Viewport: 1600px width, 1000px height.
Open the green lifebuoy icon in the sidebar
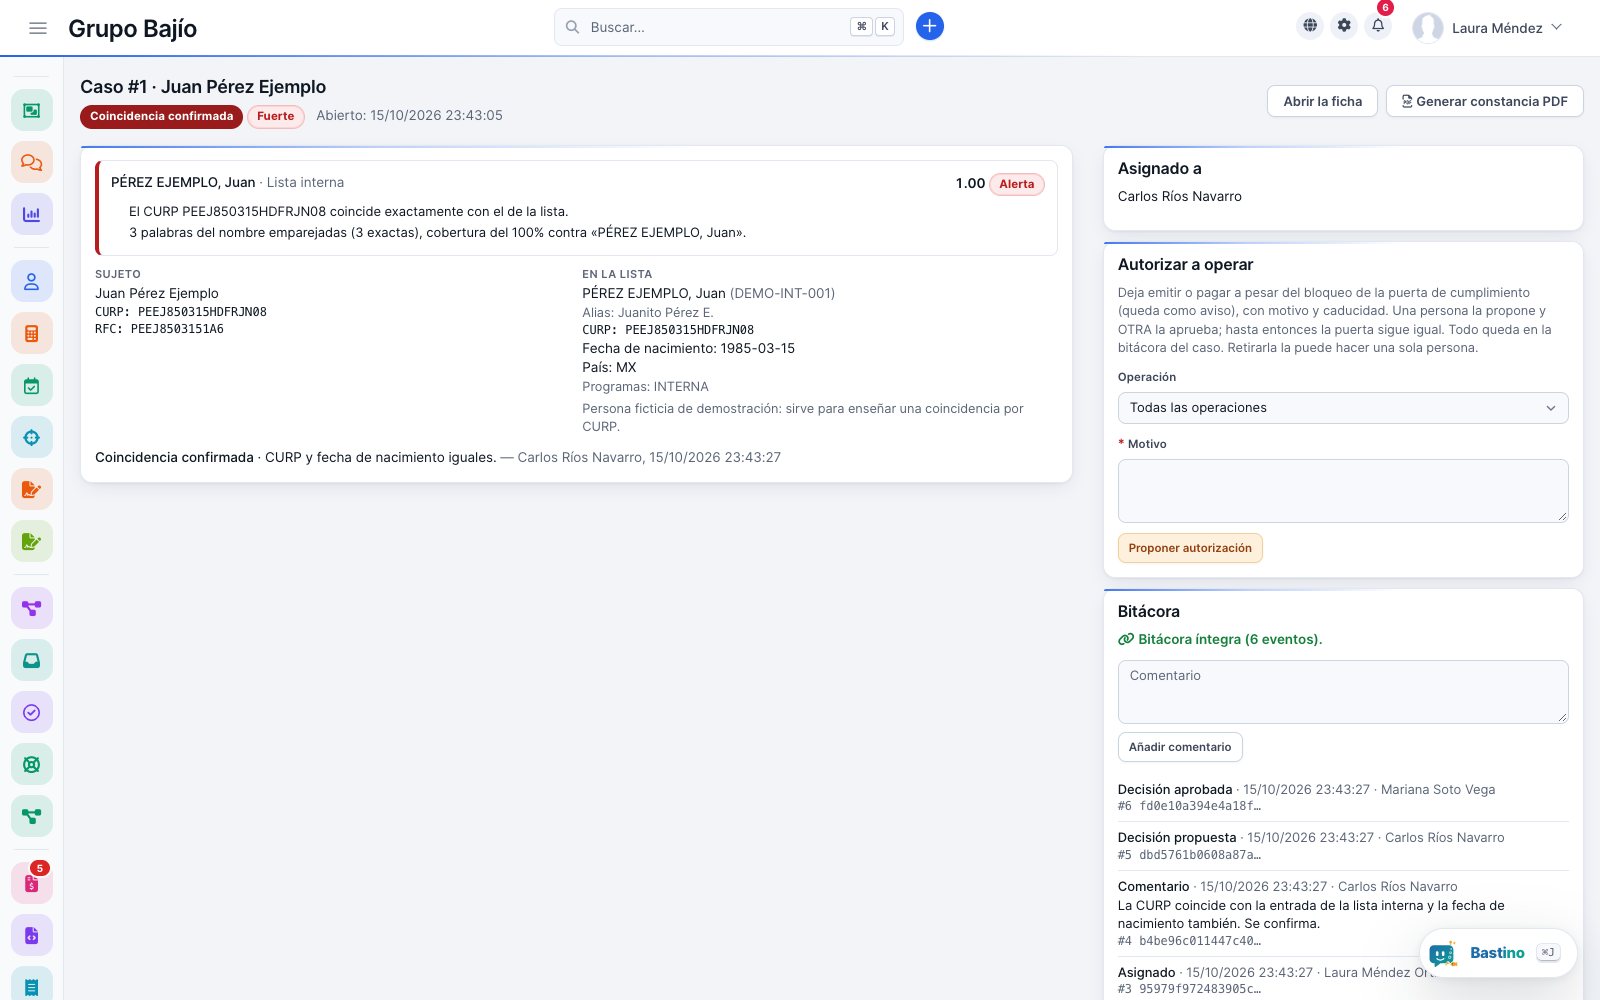pyautogui.click(x=32, y=764)
